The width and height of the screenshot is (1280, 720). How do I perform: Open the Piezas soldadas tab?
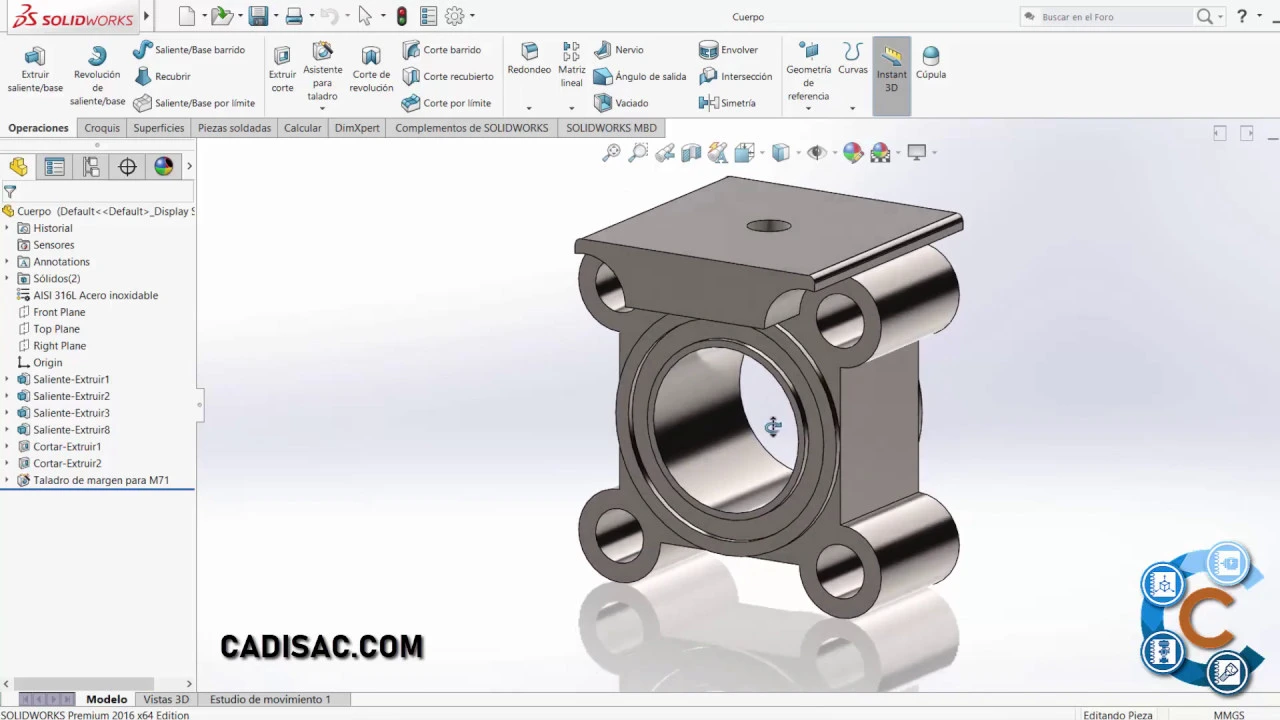pyautogui.click(x=234, y=128)
